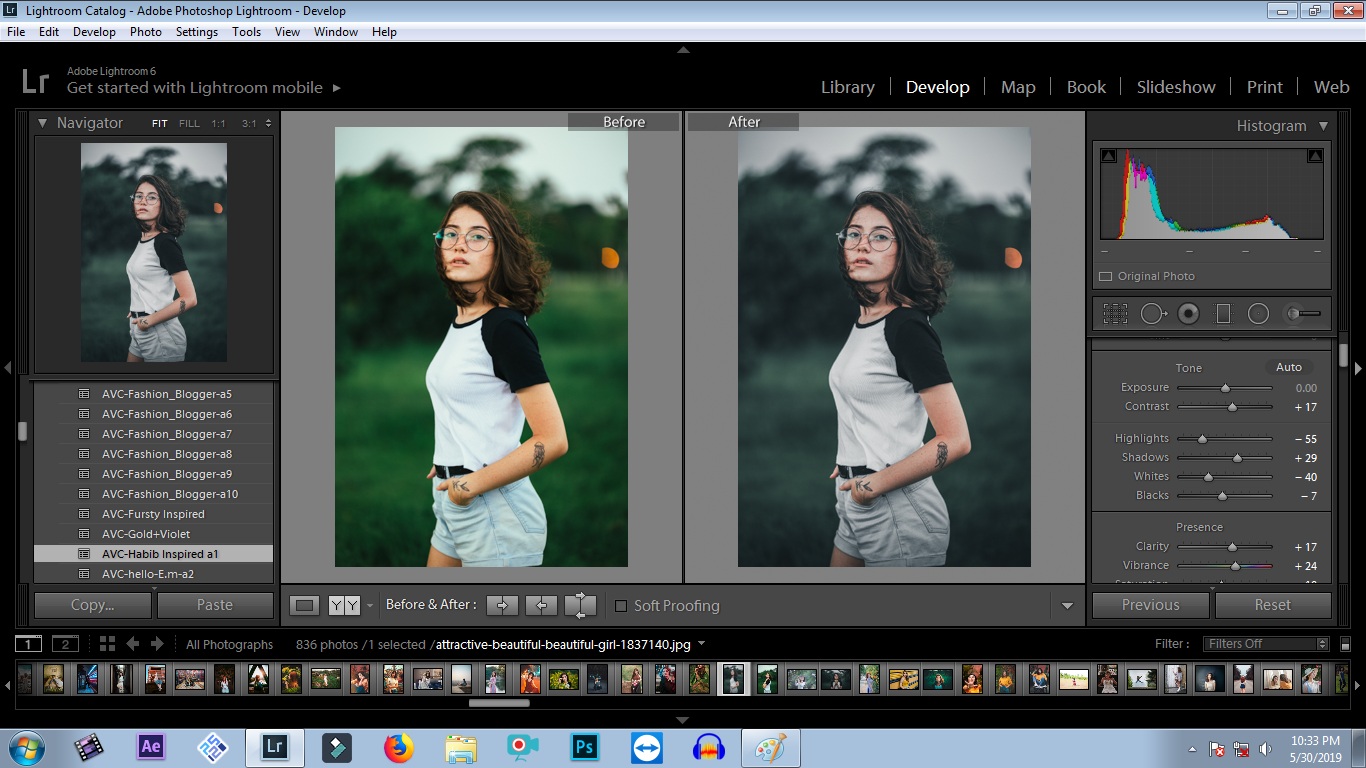1366x768 pixels.
Task: Open the File menu
Action: coord(16,32)
